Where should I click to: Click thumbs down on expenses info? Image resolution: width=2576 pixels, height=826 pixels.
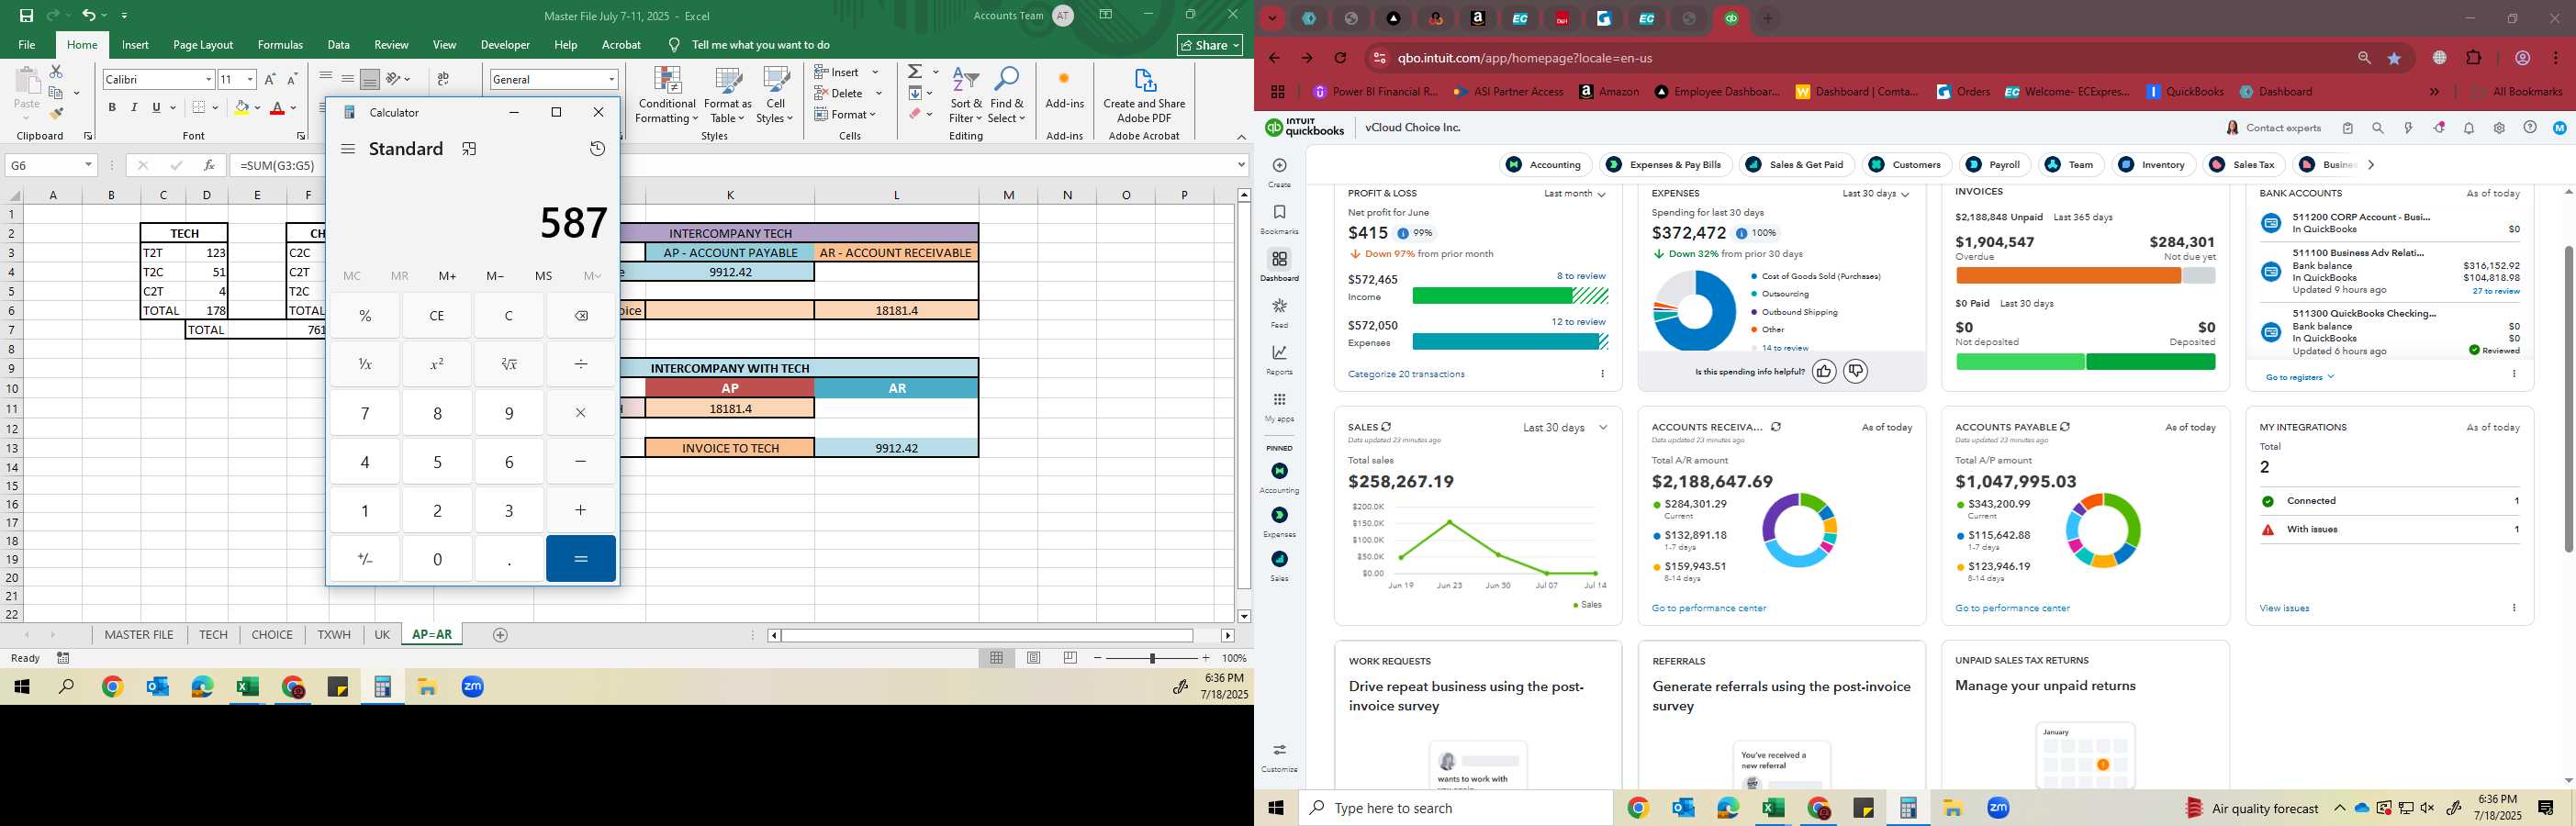click(1856, 372)
